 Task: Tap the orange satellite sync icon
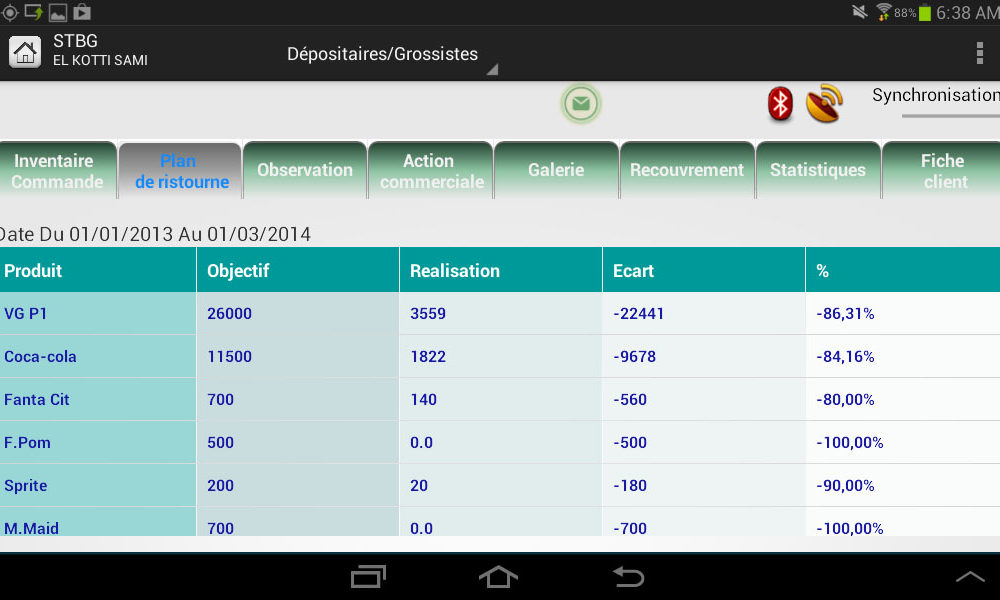824,103
